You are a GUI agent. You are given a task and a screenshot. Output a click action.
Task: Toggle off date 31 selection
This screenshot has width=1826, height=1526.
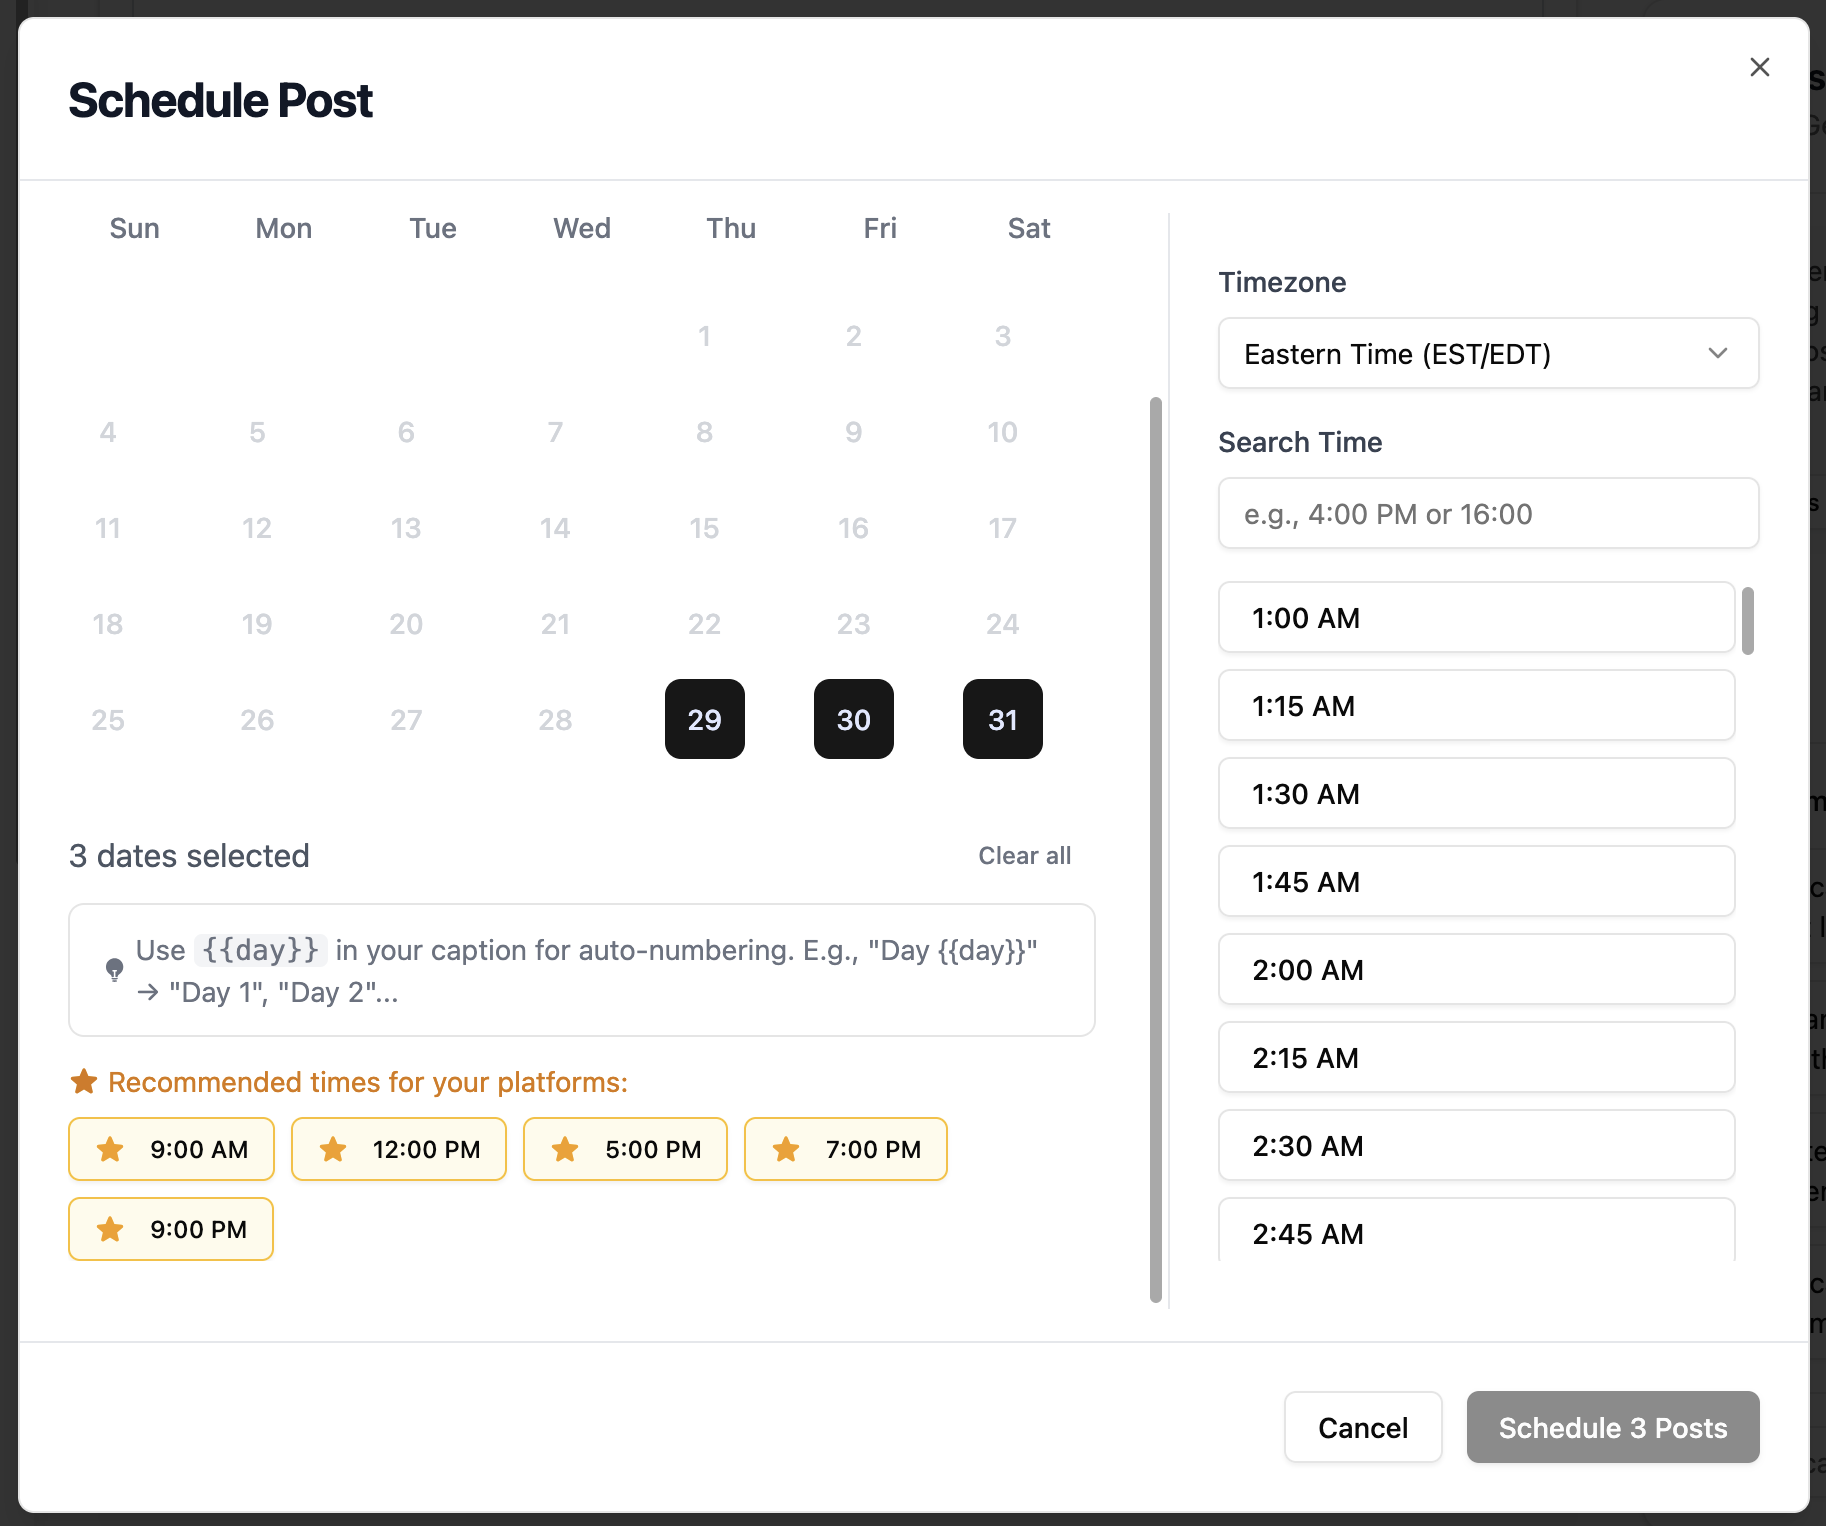tap(1002, 719)
